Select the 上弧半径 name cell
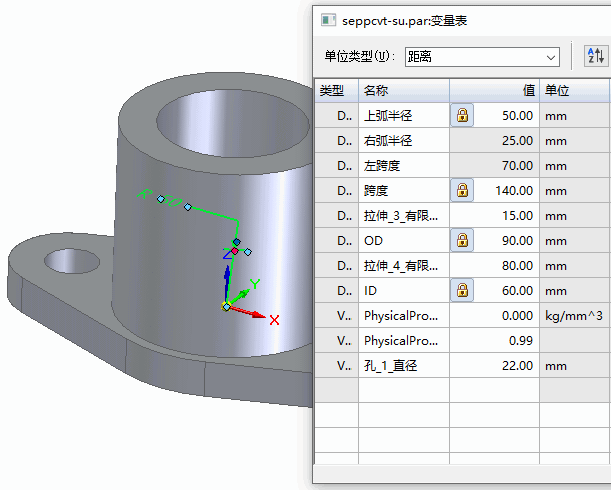Screen dimensions: 611x490 coord(404,115)
